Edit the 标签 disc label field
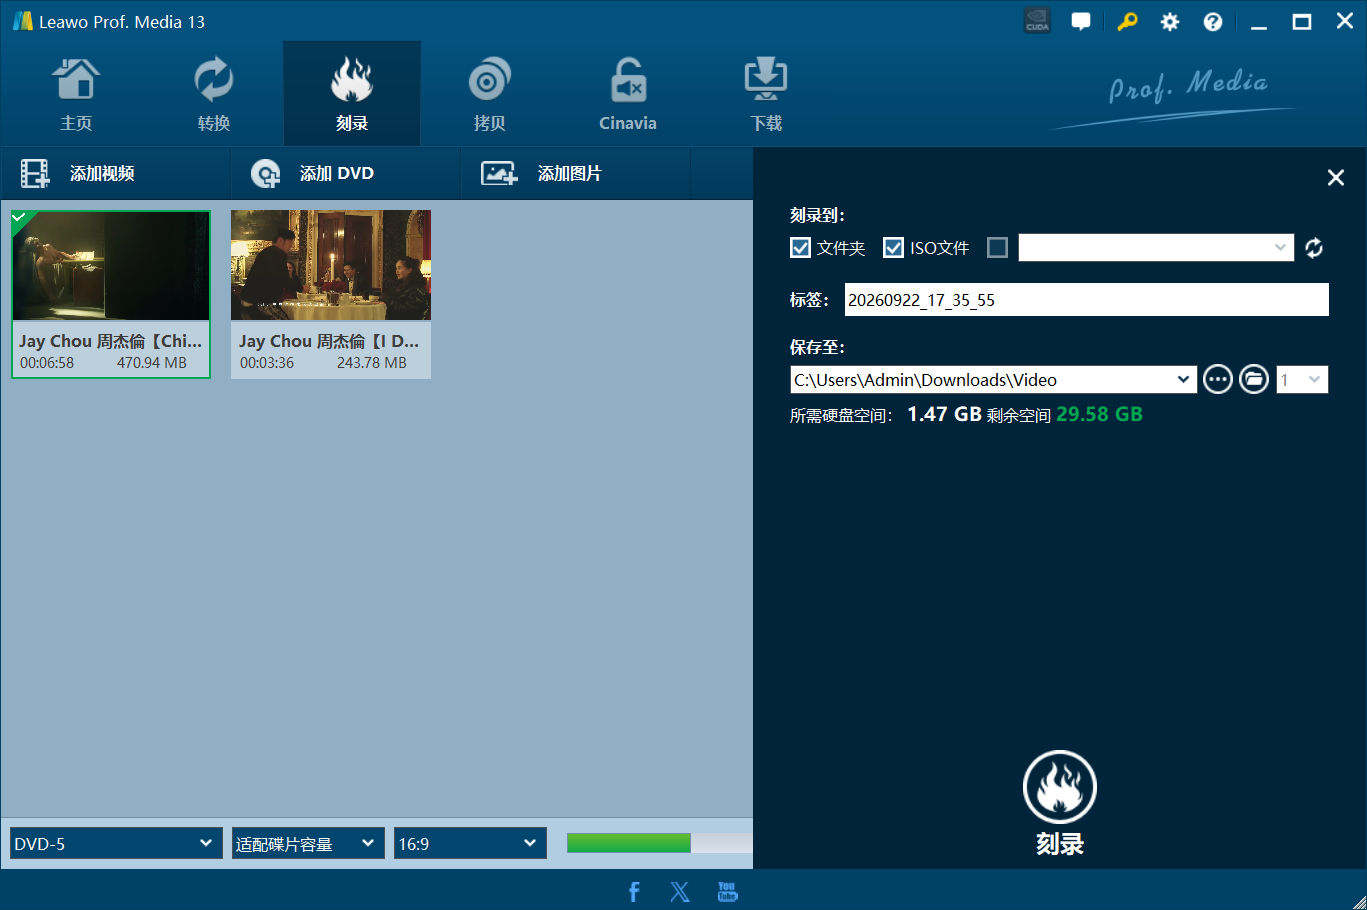1367x910 pixels. click(1086, 300)
